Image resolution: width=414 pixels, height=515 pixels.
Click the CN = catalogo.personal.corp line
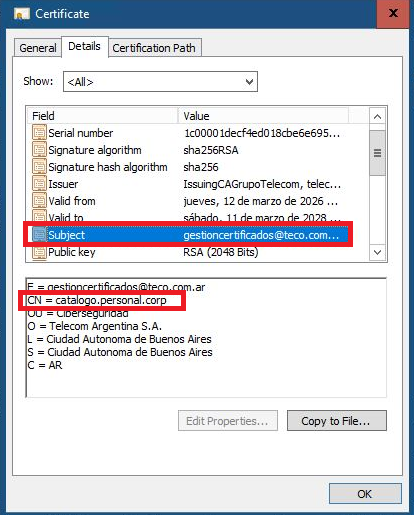pos(97,300)
